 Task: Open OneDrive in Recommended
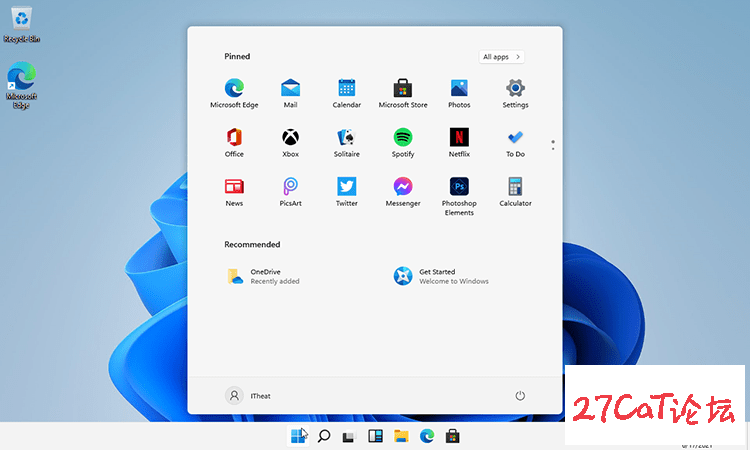coord(264,276)
